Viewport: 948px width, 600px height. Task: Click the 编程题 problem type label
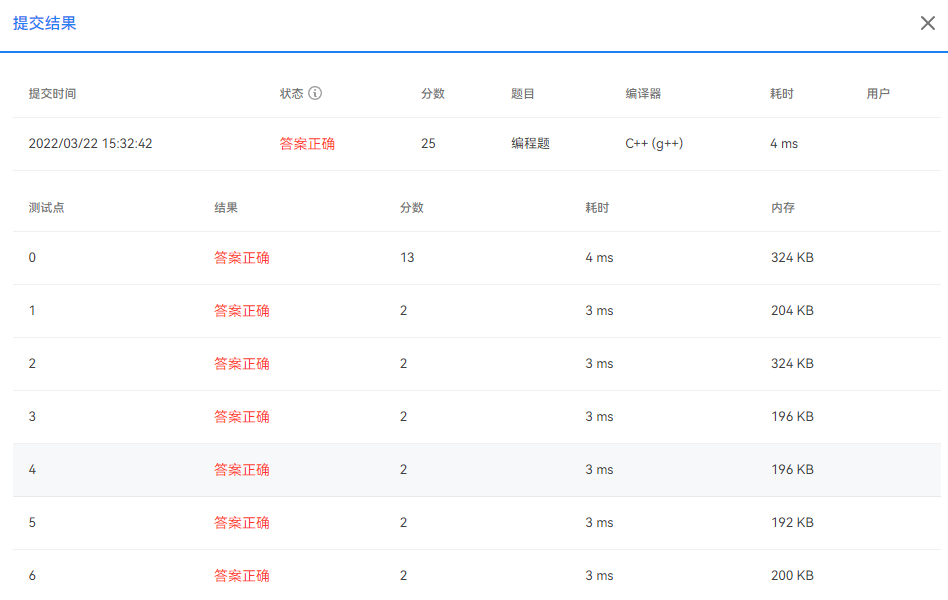pos(528,143)
